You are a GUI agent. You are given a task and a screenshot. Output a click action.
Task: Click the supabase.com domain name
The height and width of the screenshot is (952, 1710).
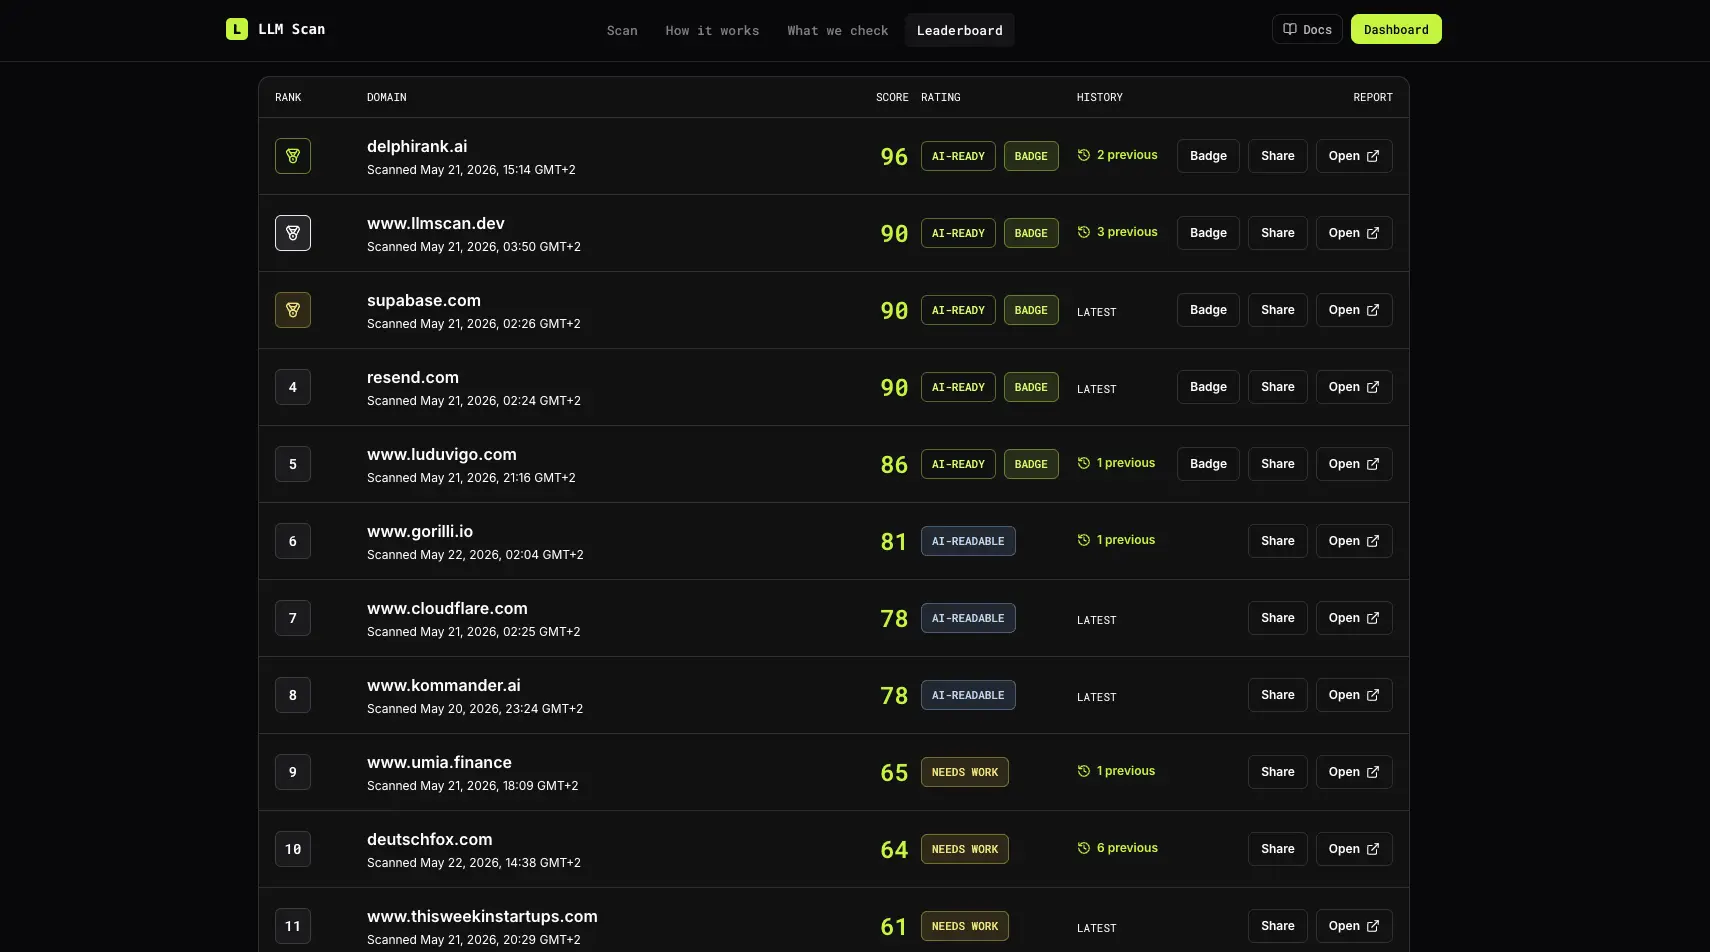424,300
